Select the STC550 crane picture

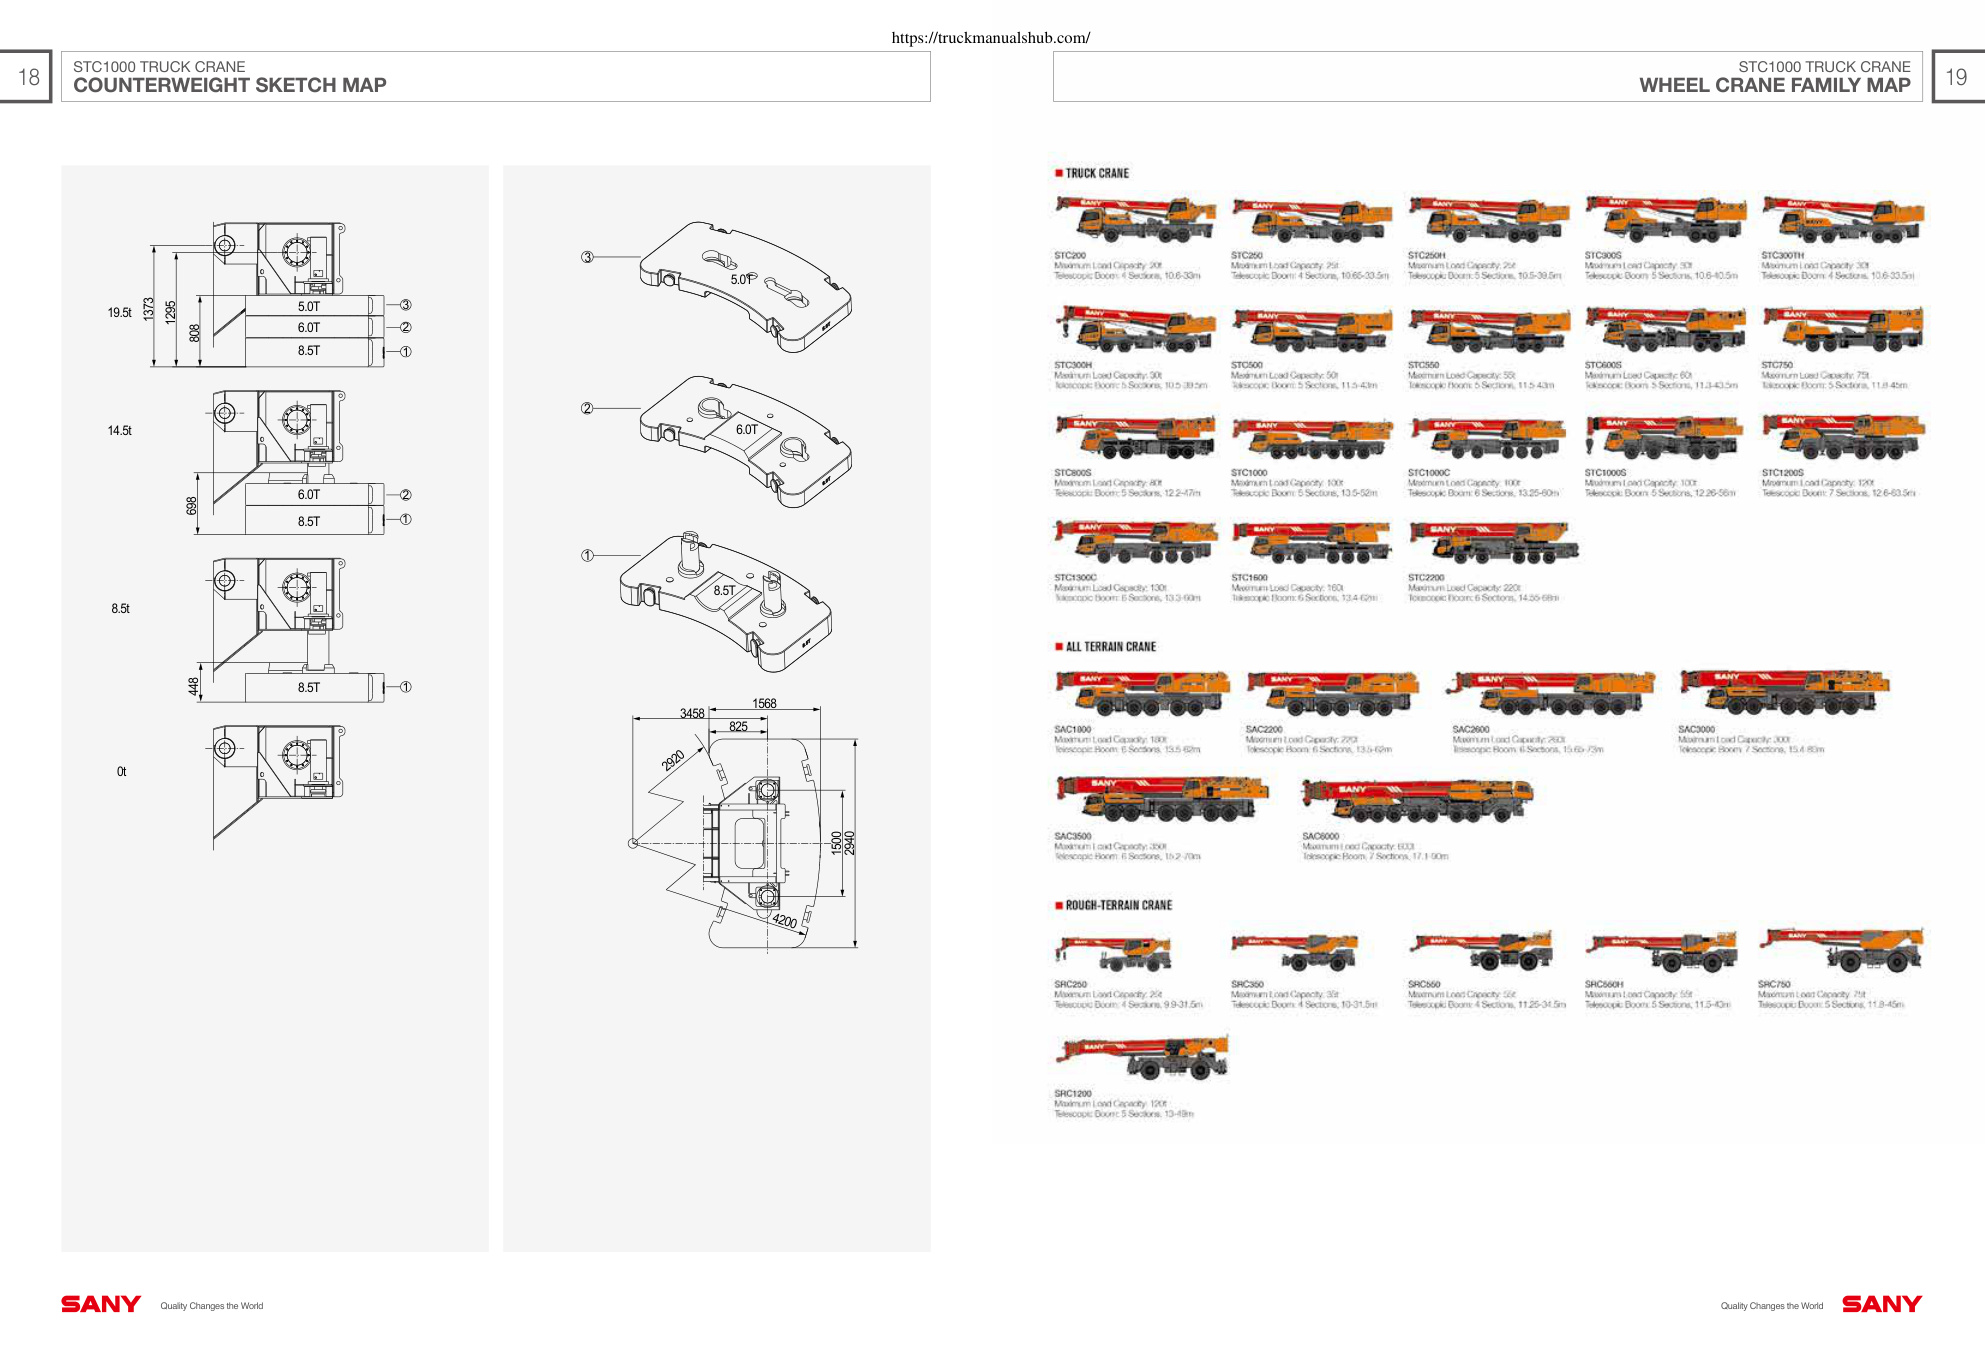[1489, 330]
